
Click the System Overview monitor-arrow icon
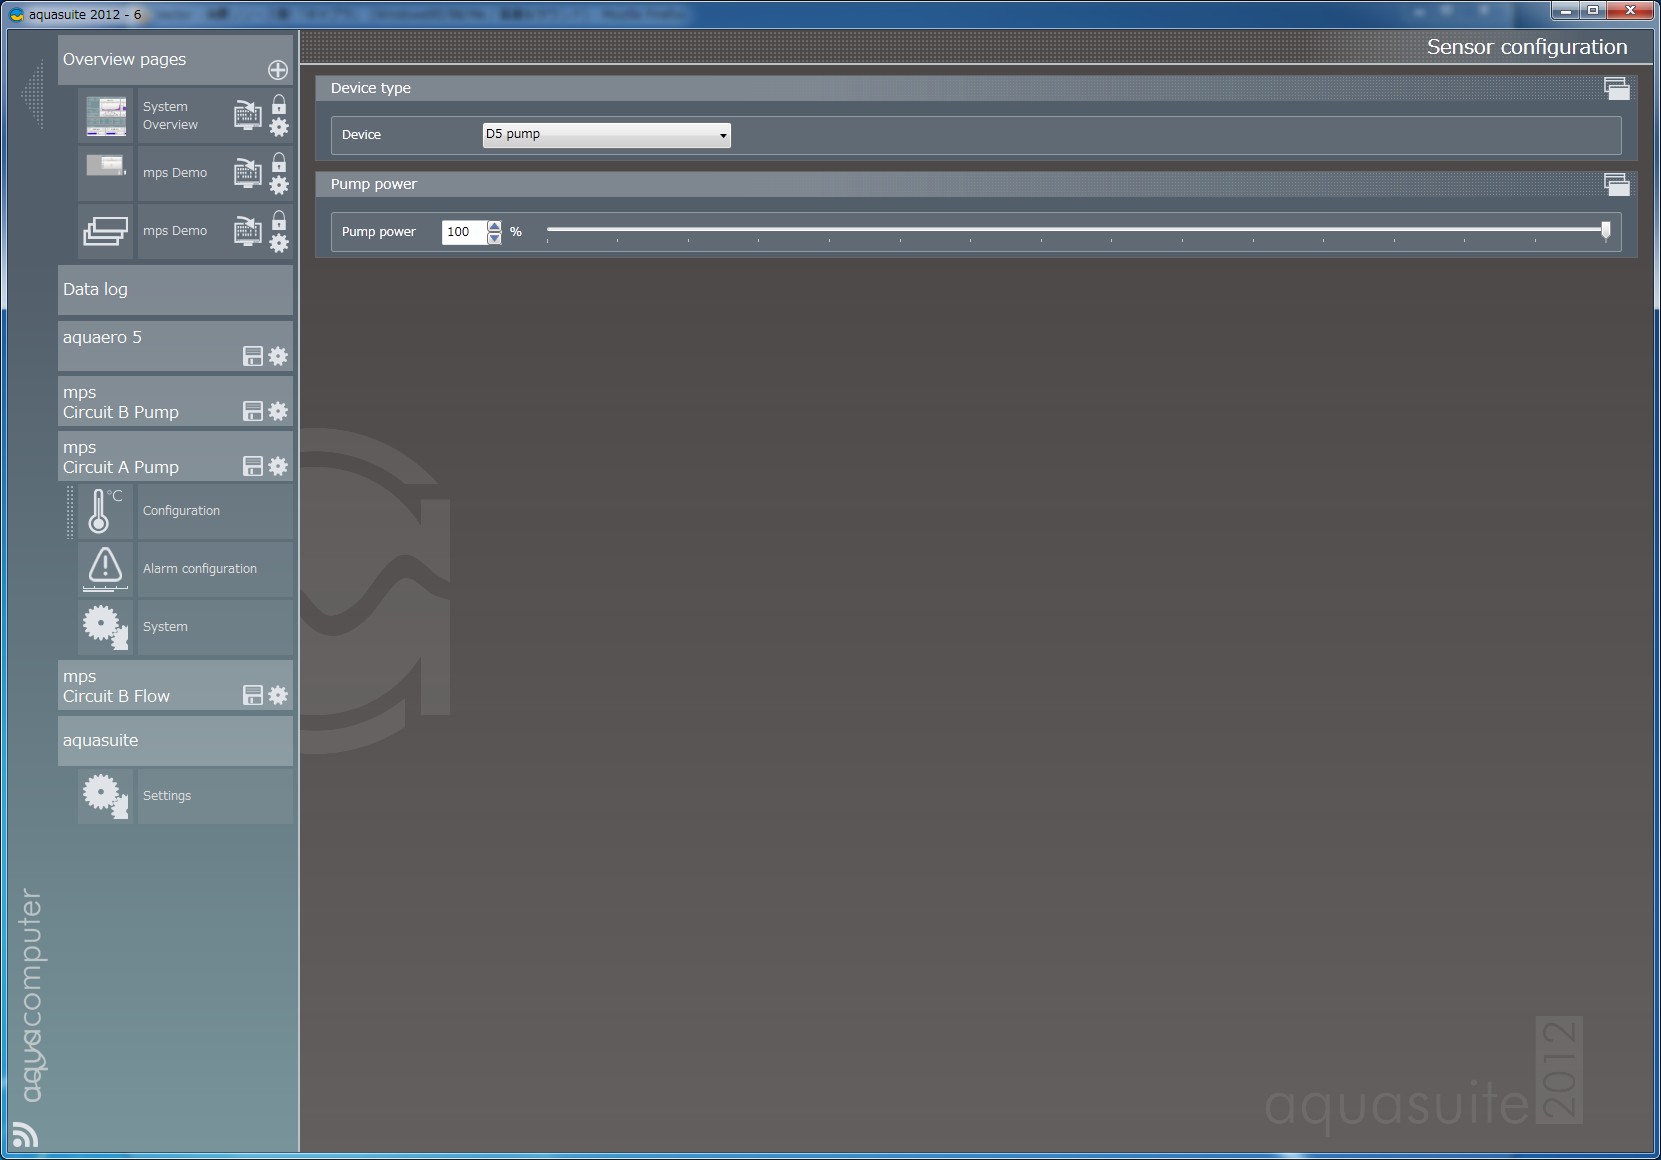247,115
